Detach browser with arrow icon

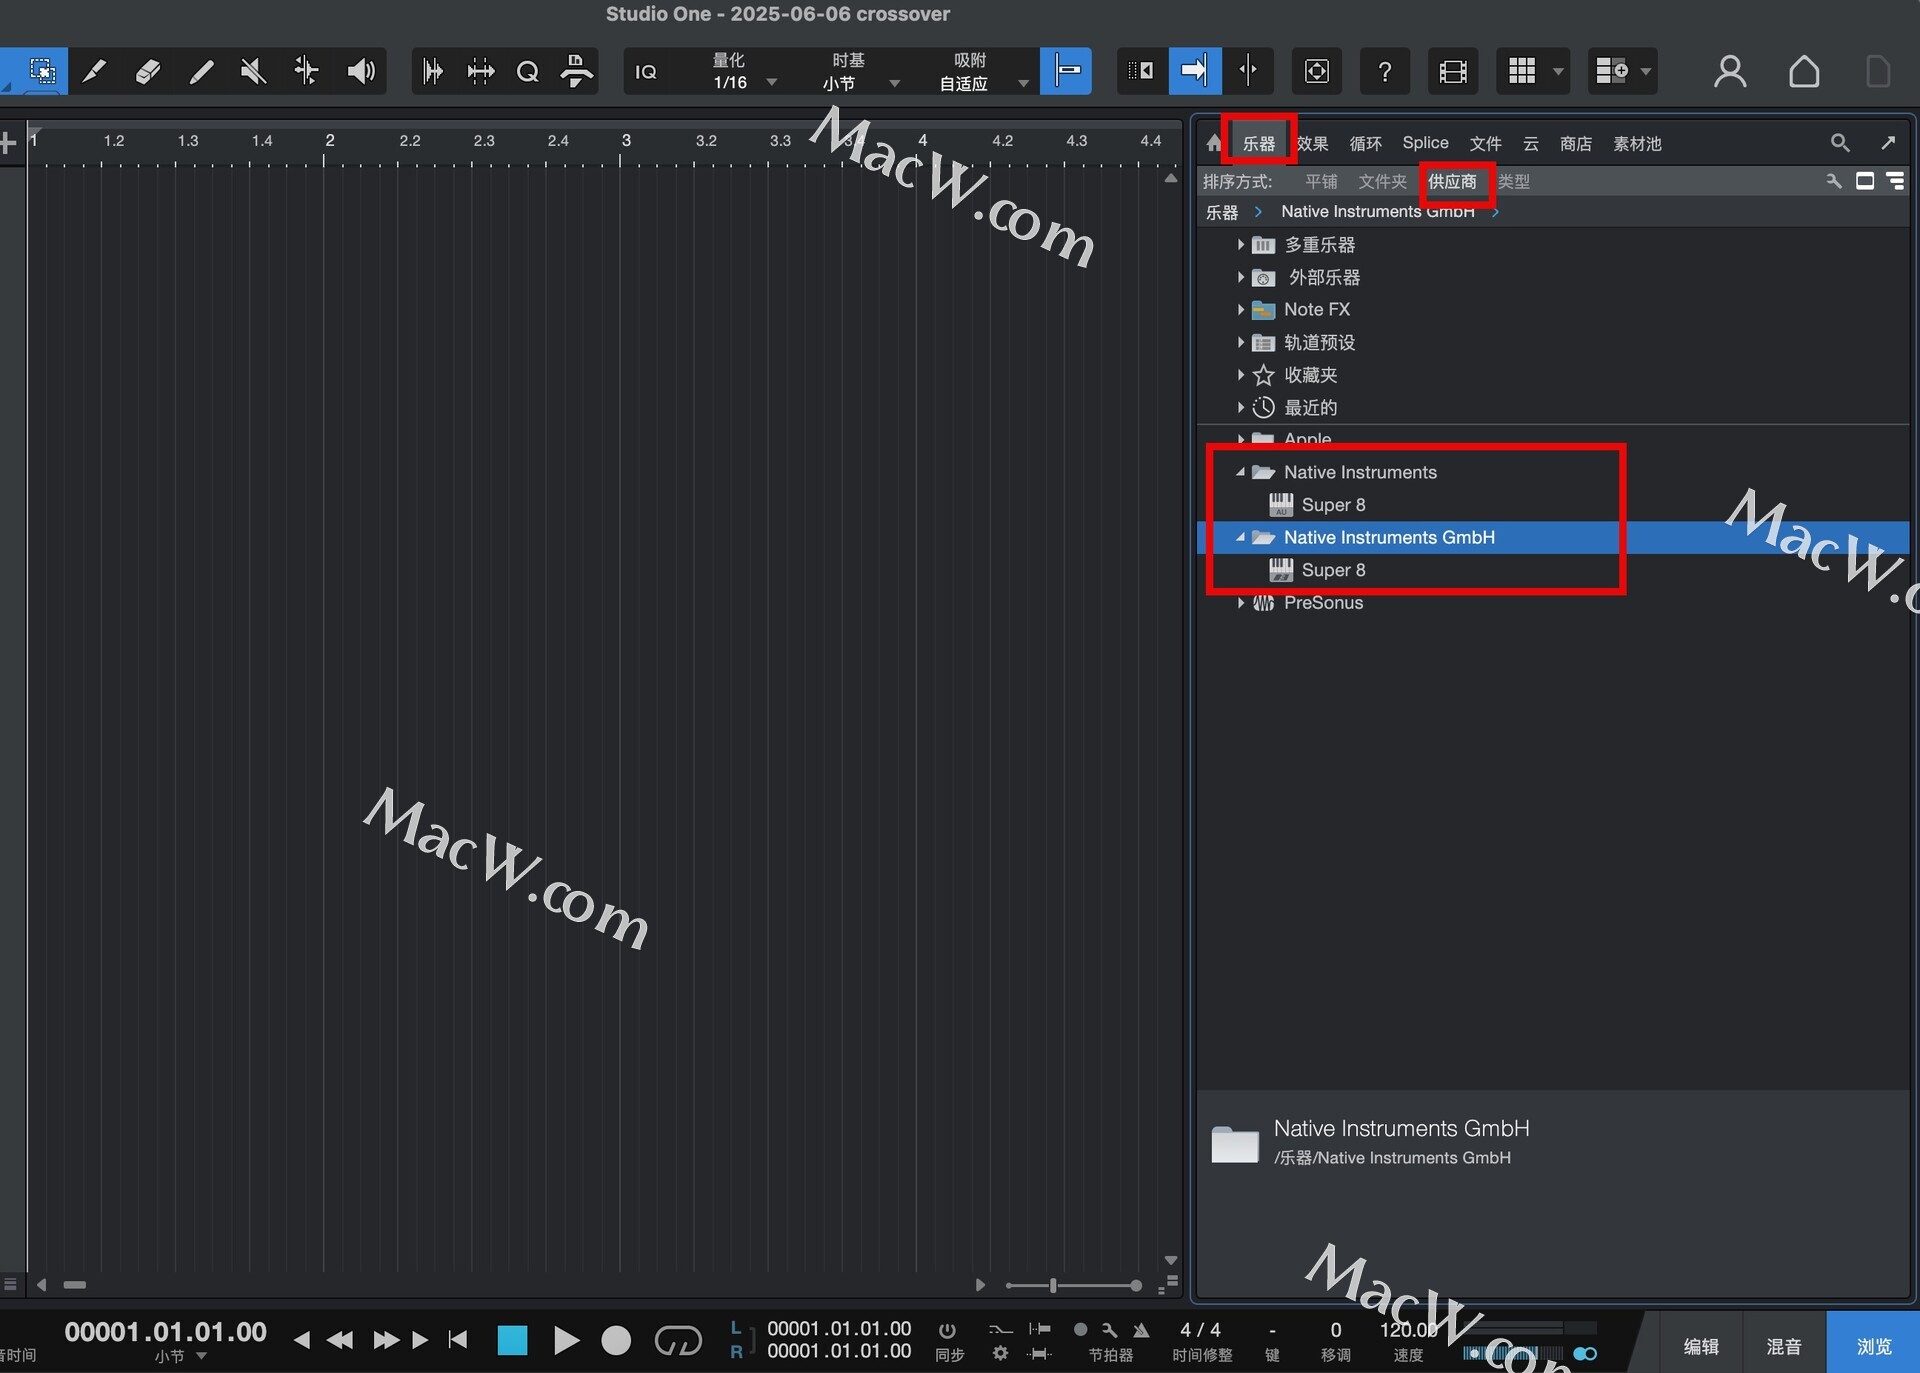click(1888, 143)
